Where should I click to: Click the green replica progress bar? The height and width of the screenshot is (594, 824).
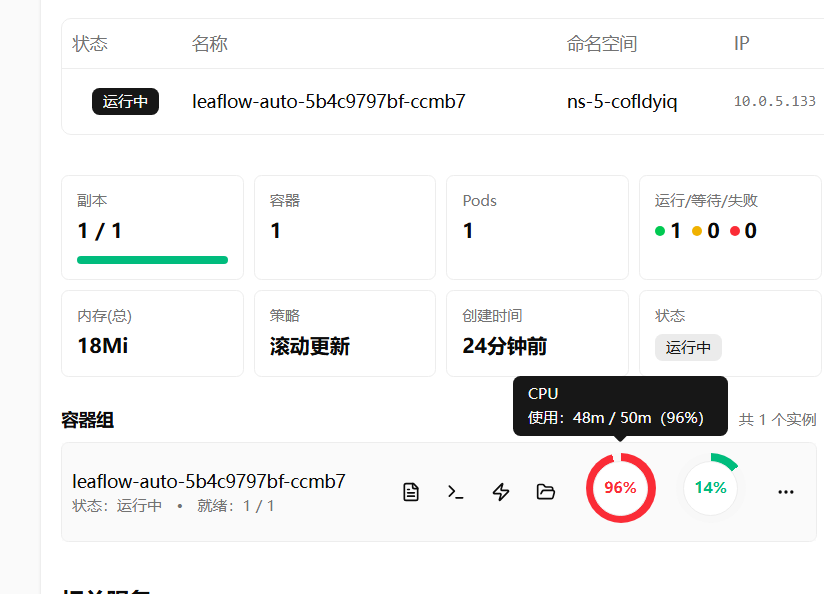152,260
